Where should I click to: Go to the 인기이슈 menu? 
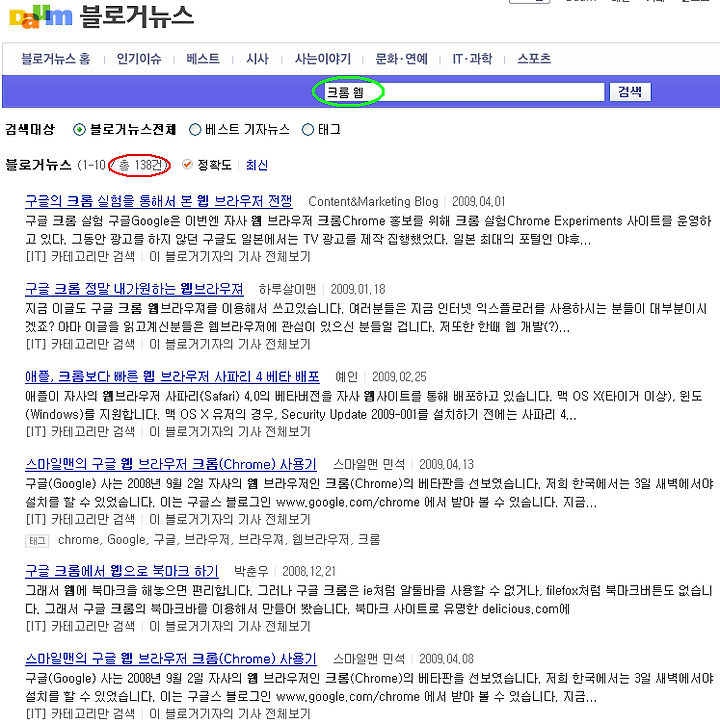pyautogui.click(x=139, y=59)
